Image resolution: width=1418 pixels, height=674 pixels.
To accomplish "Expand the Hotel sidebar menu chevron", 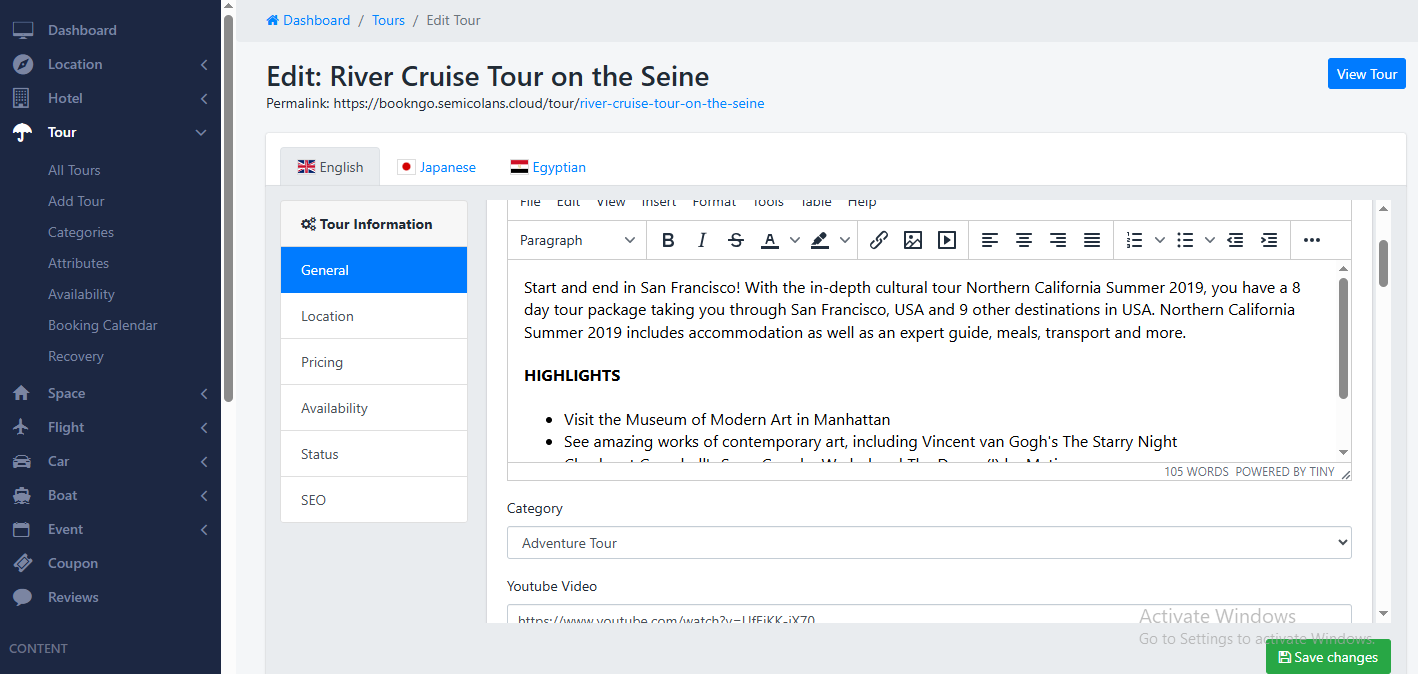I will tap(203, 98).
